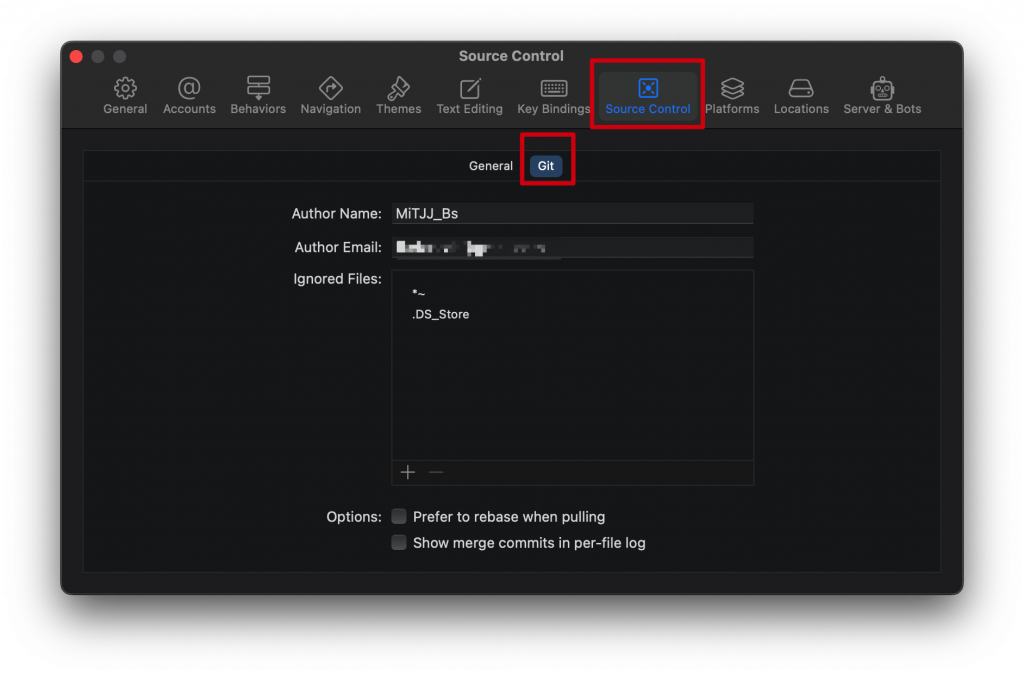Open the Platforms preferences pane
1024x675 pixels.
coord(732,95)
